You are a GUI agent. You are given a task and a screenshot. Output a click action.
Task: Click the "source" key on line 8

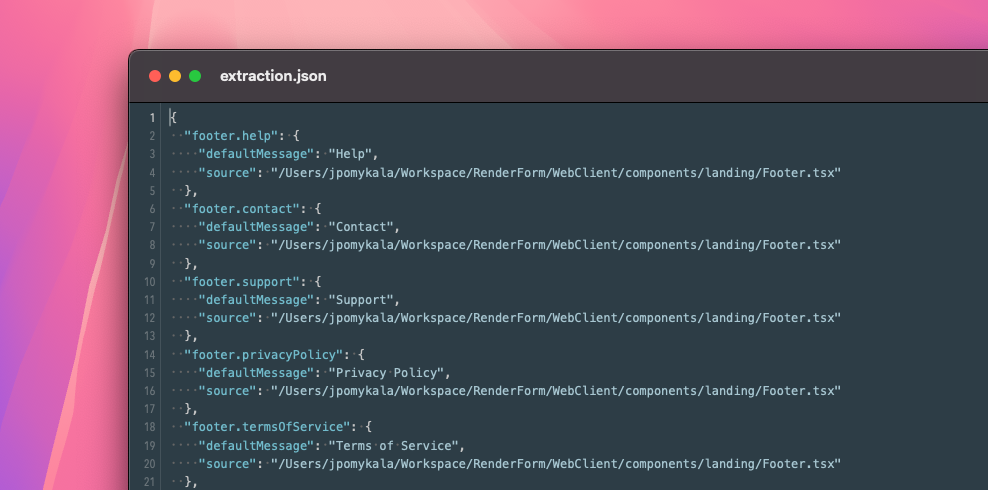click(227, 245)
